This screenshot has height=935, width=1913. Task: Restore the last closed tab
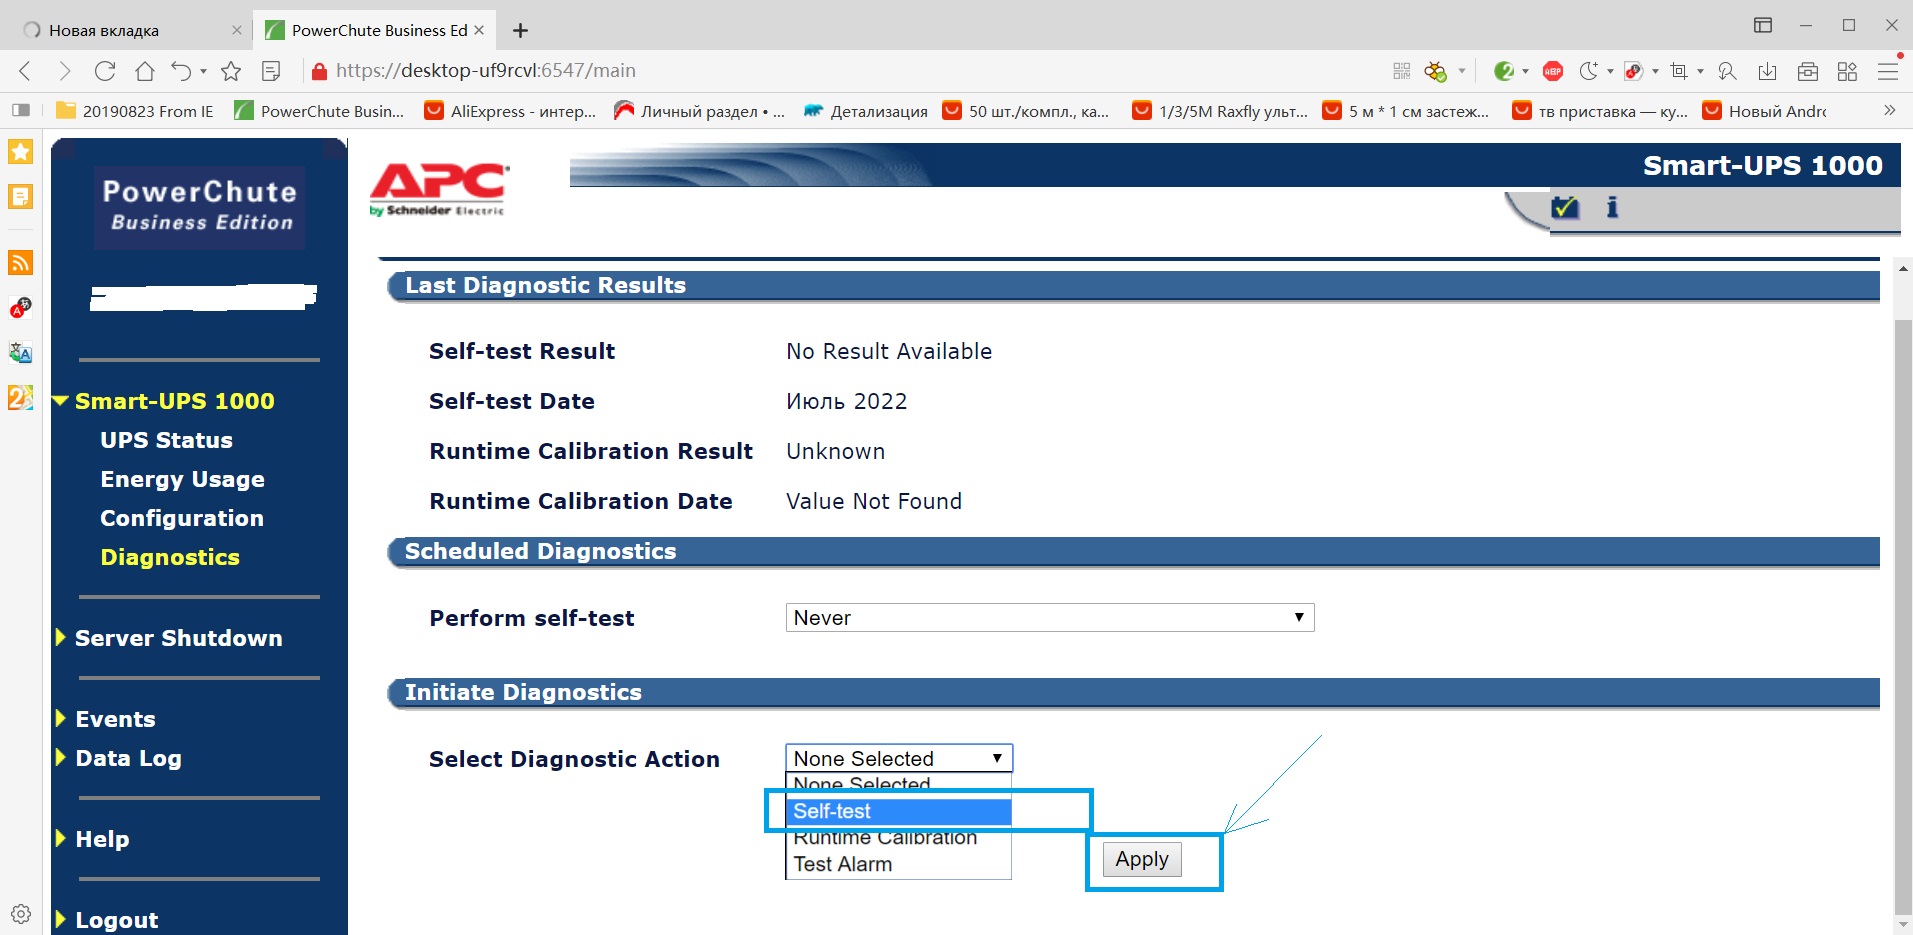tap(181, 71)
